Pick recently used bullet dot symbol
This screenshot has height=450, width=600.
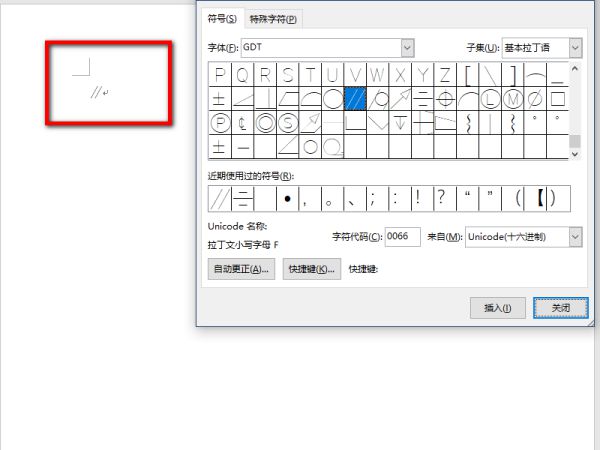[x=287, y=199]
